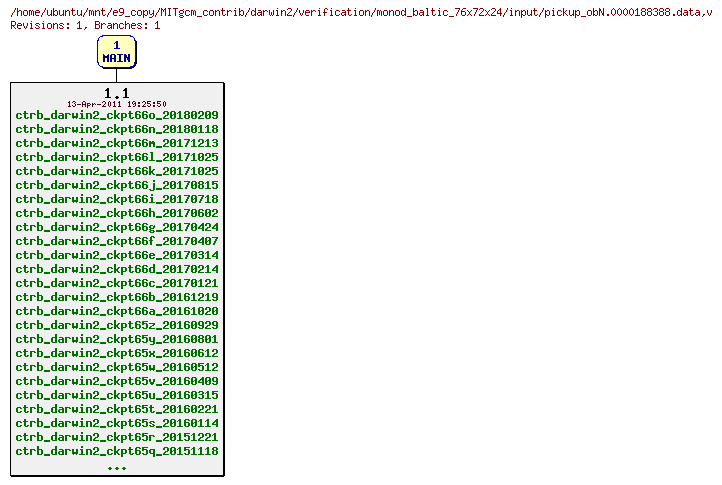Viewport: 722px width, 485px height.
Task: Select tag ctrb_darwin2_ckpt66j_20170815
Action: click(117, 185)
